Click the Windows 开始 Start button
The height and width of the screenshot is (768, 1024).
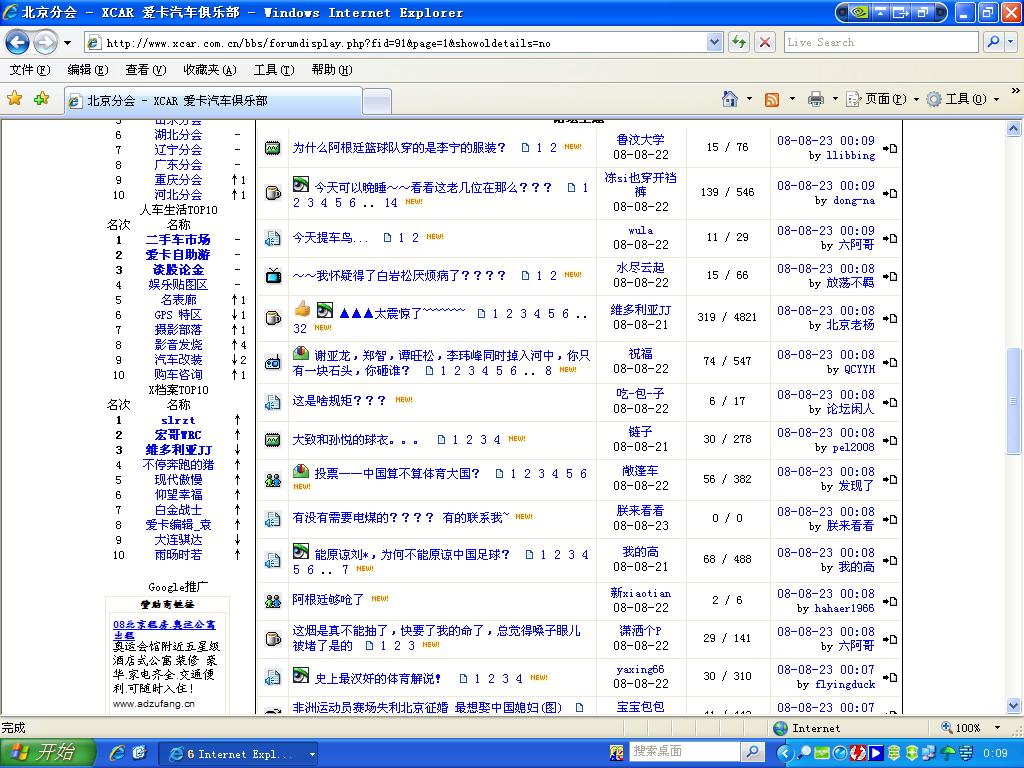click(x=47, y=752)
